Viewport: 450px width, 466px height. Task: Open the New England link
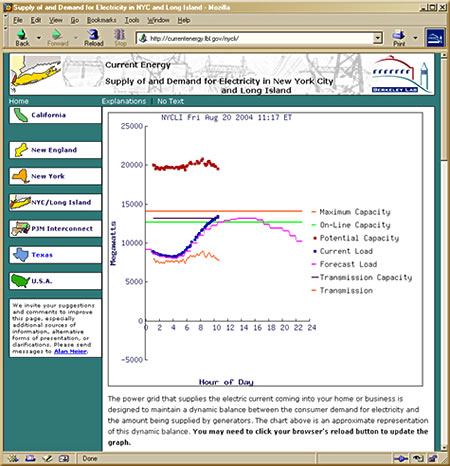[x=54, y=150]
